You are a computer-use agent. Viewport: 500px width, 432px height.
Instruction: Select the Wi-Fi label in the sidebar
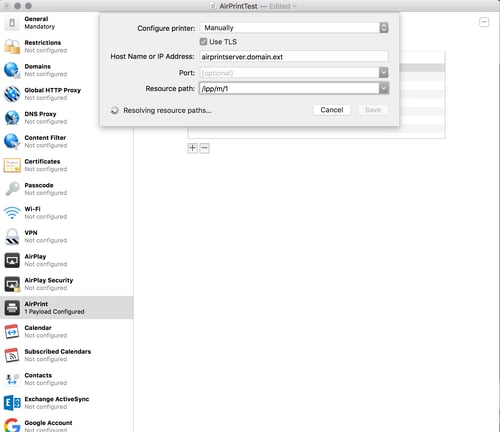click(32, 209)
